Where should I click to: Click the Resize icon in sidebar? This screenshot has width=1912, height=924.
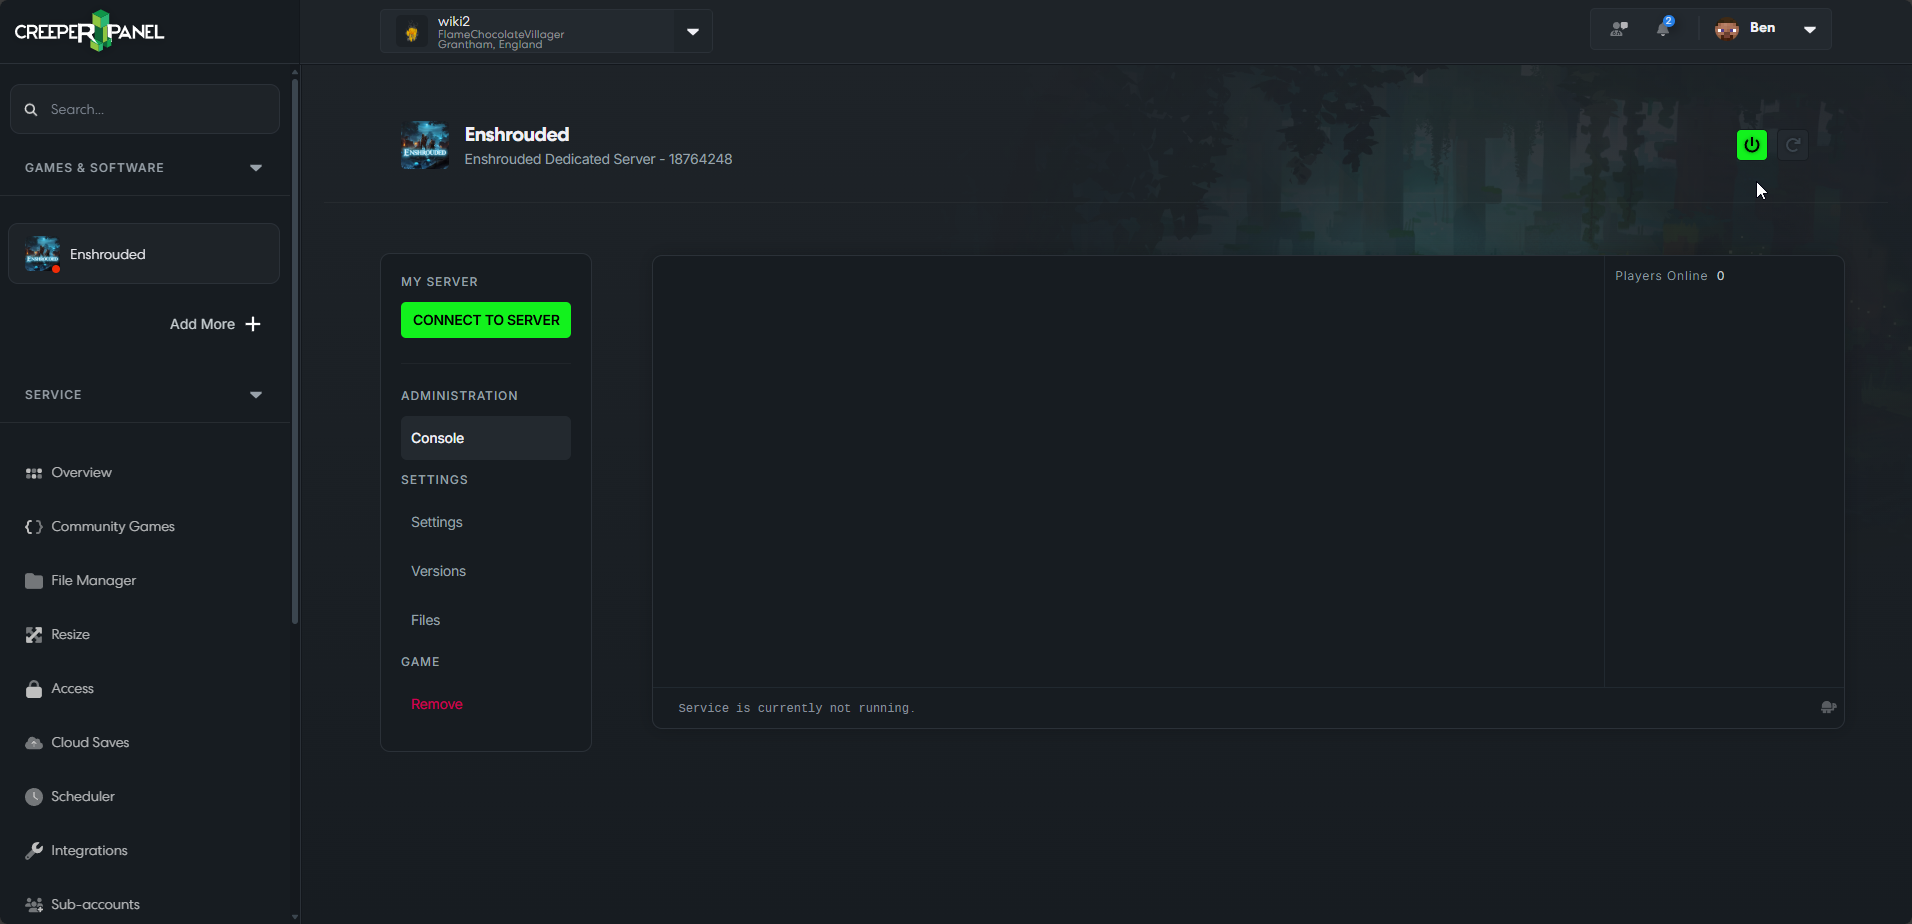(34, 635)
